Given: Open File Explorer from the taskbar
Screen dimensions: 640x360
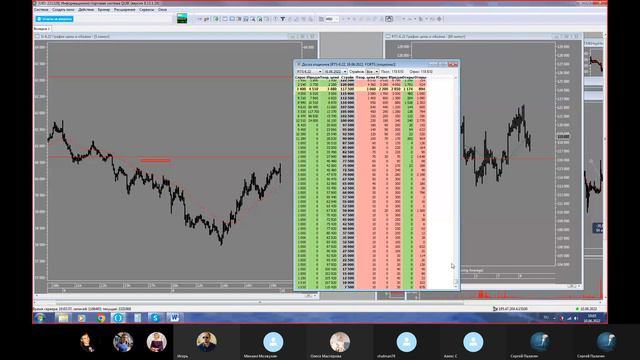Looking at the screenshot, I should pyautogui.click(x=63, y=318).
